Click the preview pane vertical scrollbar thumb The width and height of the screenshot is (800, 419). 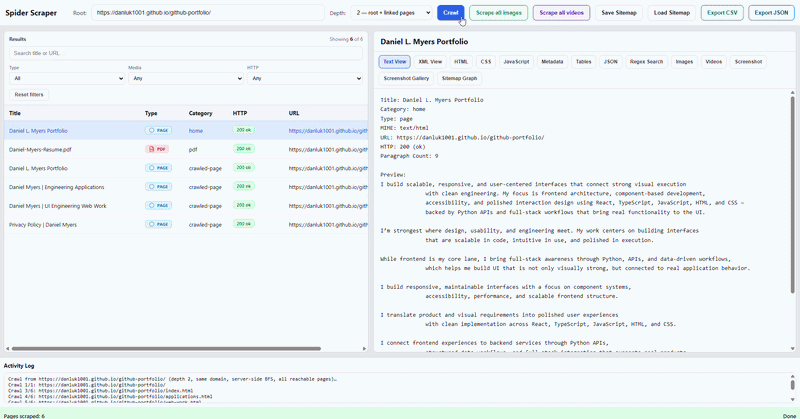pos(792,194)
